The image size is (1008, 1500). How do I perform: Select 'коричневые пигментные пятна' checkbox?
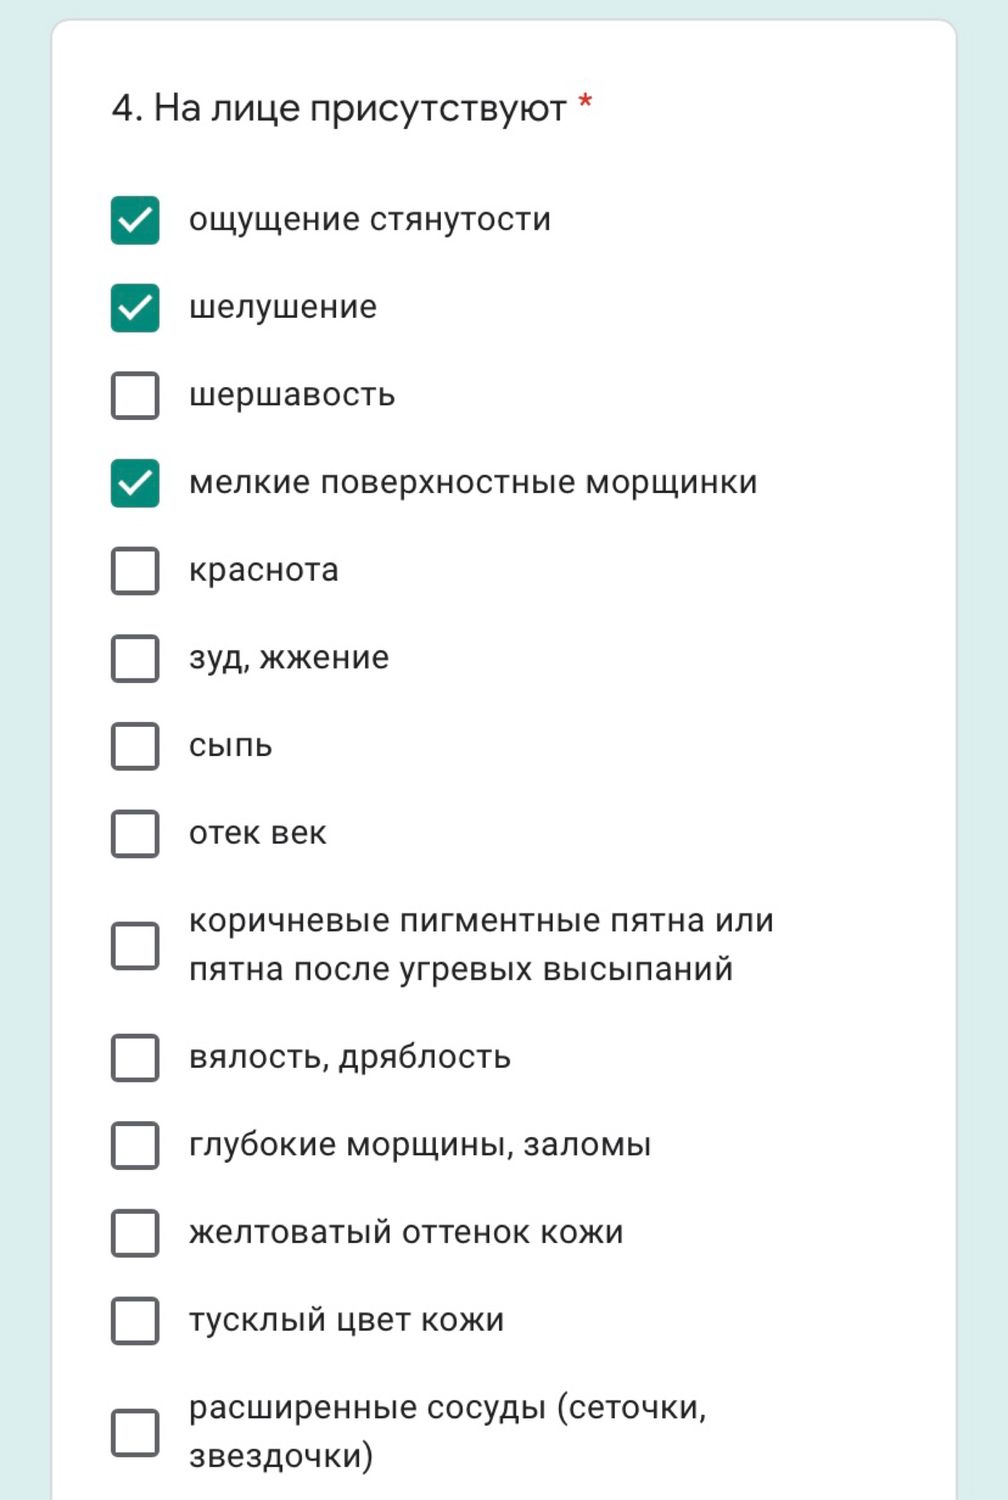(135, 945)
